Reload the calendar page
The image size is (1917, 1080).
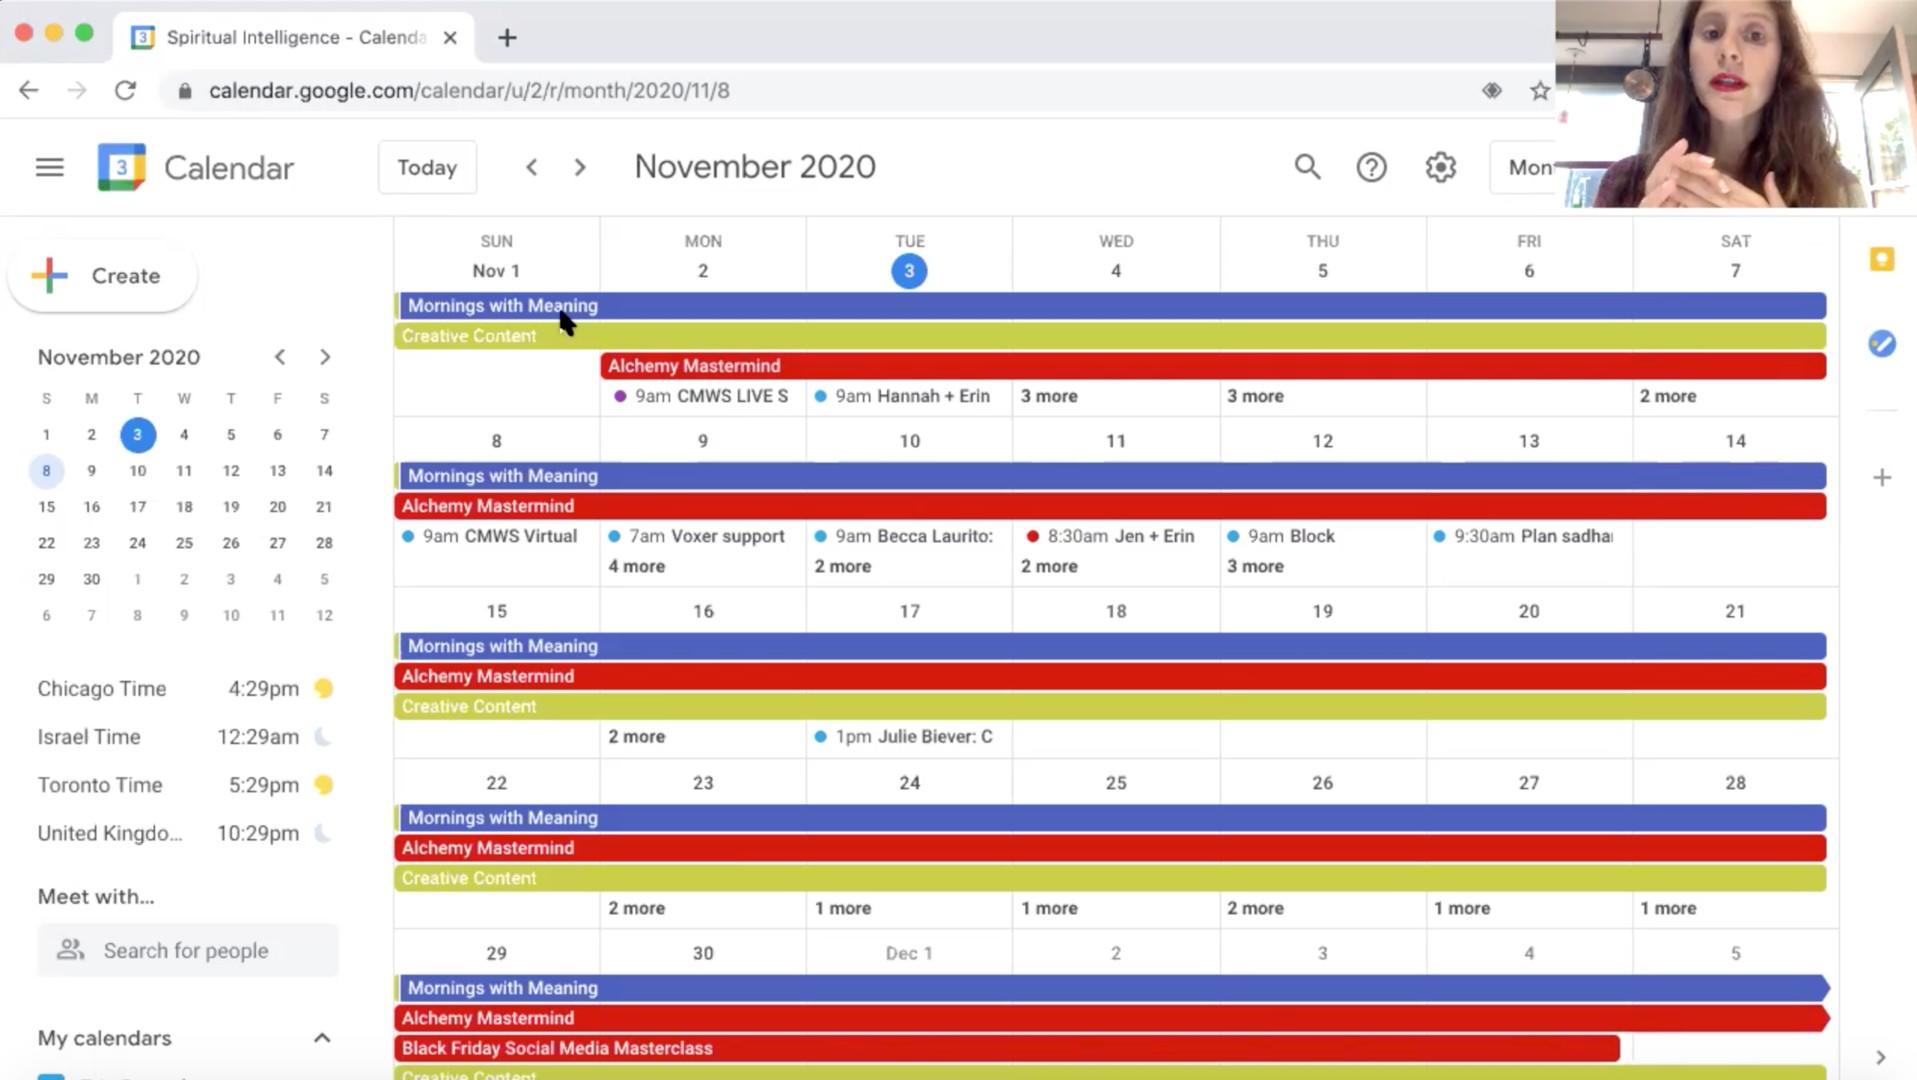(125, 91)
